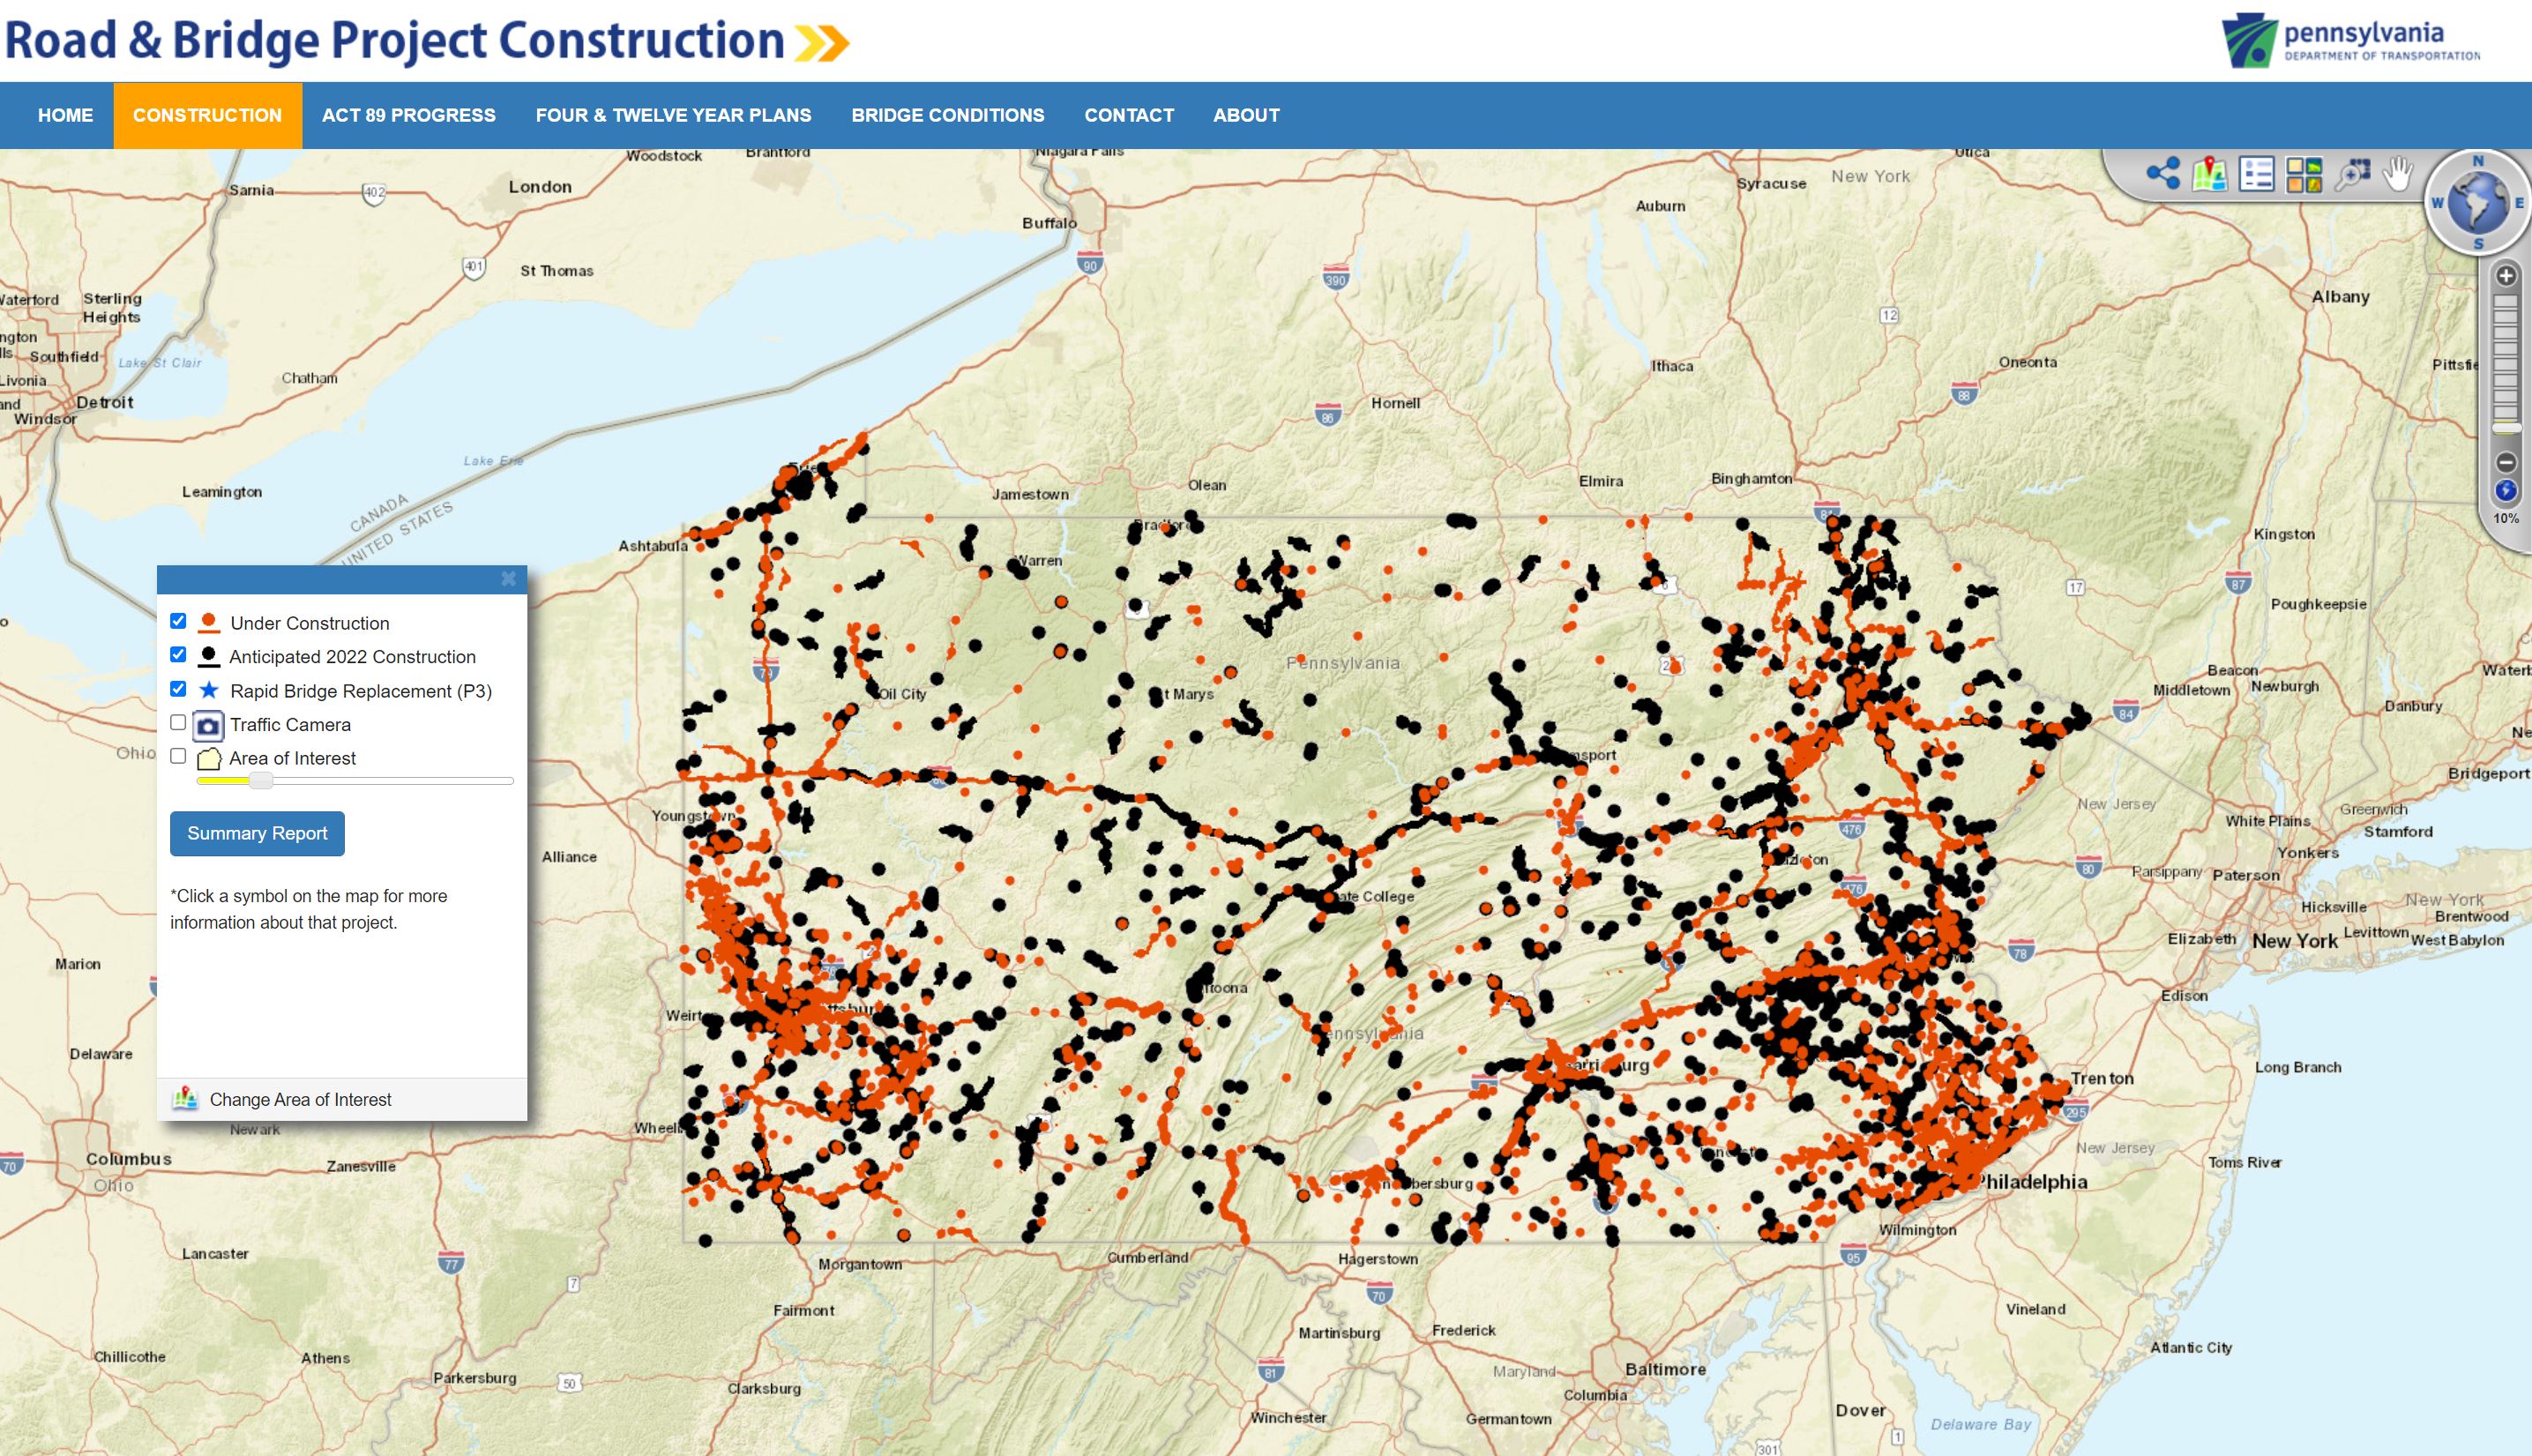Screen dimensions: 2532x1456
Task: Click the share map icon
Action: (2163, 174)
